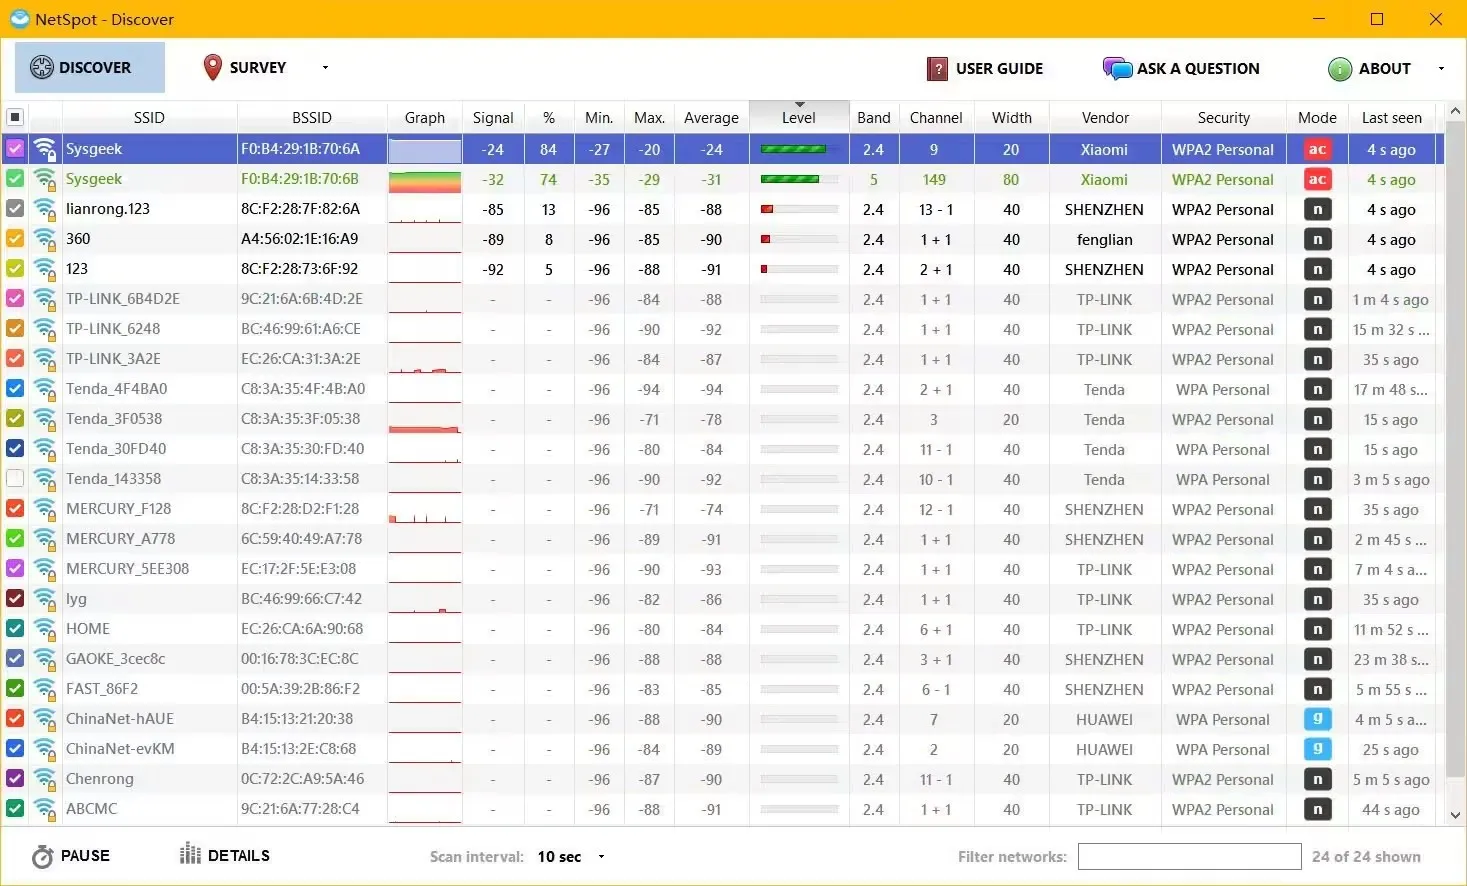The image size is (1467, 886).
Task: Toggle the select-all checkbox in header
Action: pos(15,117)
